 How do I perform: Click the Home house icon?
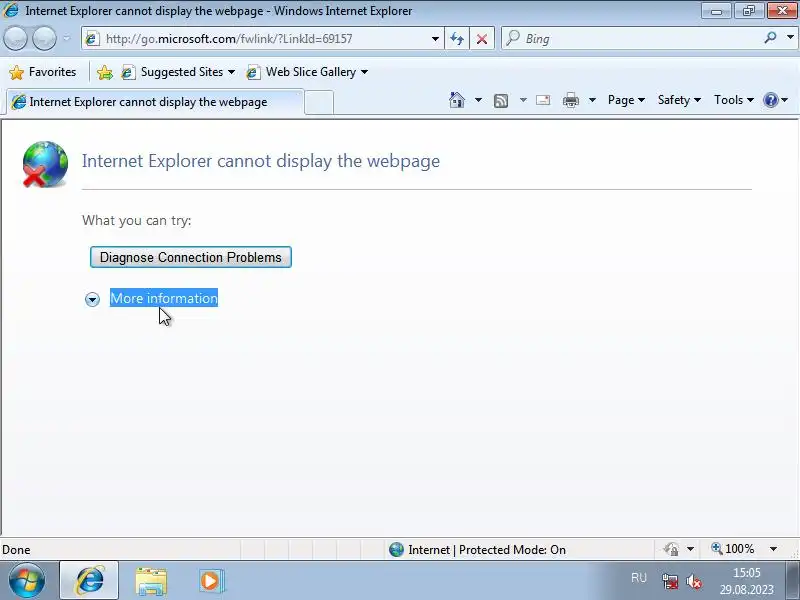457,100
